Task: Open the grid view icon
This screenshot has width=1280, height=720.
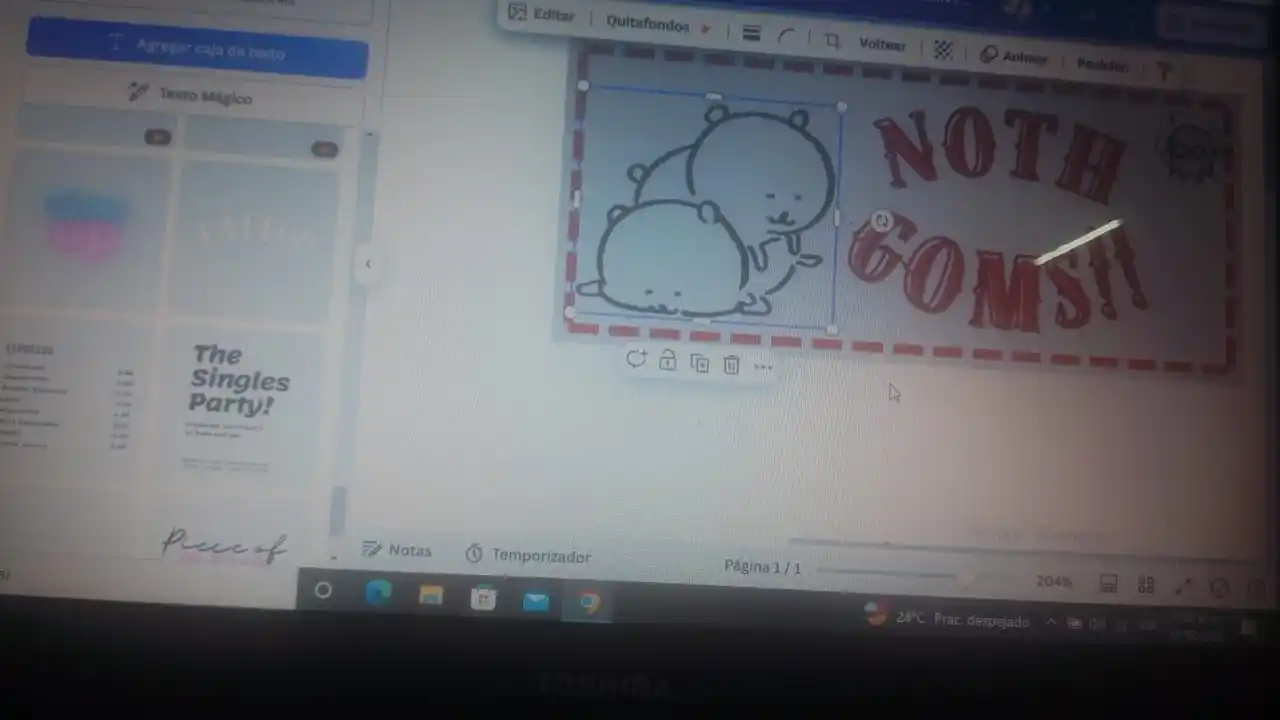Action: (x=1146, y=585)
